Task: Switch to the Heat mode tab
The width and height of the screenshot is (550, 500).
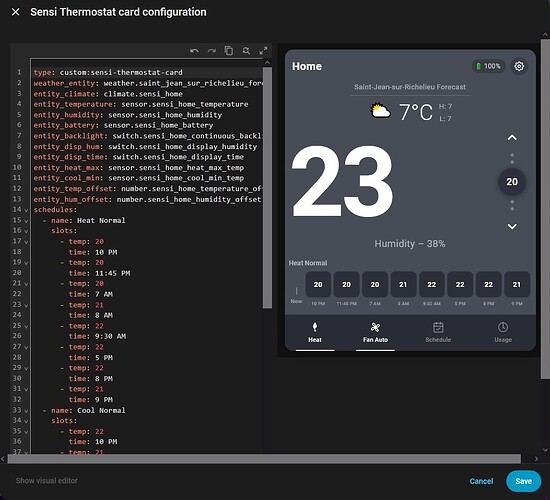Action: tap(315, 332)
